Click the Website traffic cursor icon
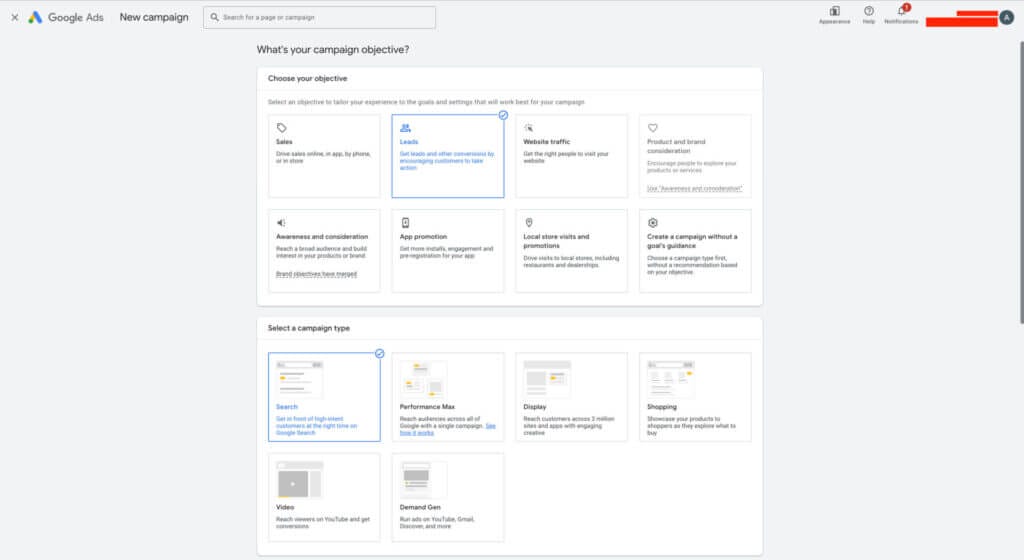Viewport: 1024px width, 560px height. (529, 128)
